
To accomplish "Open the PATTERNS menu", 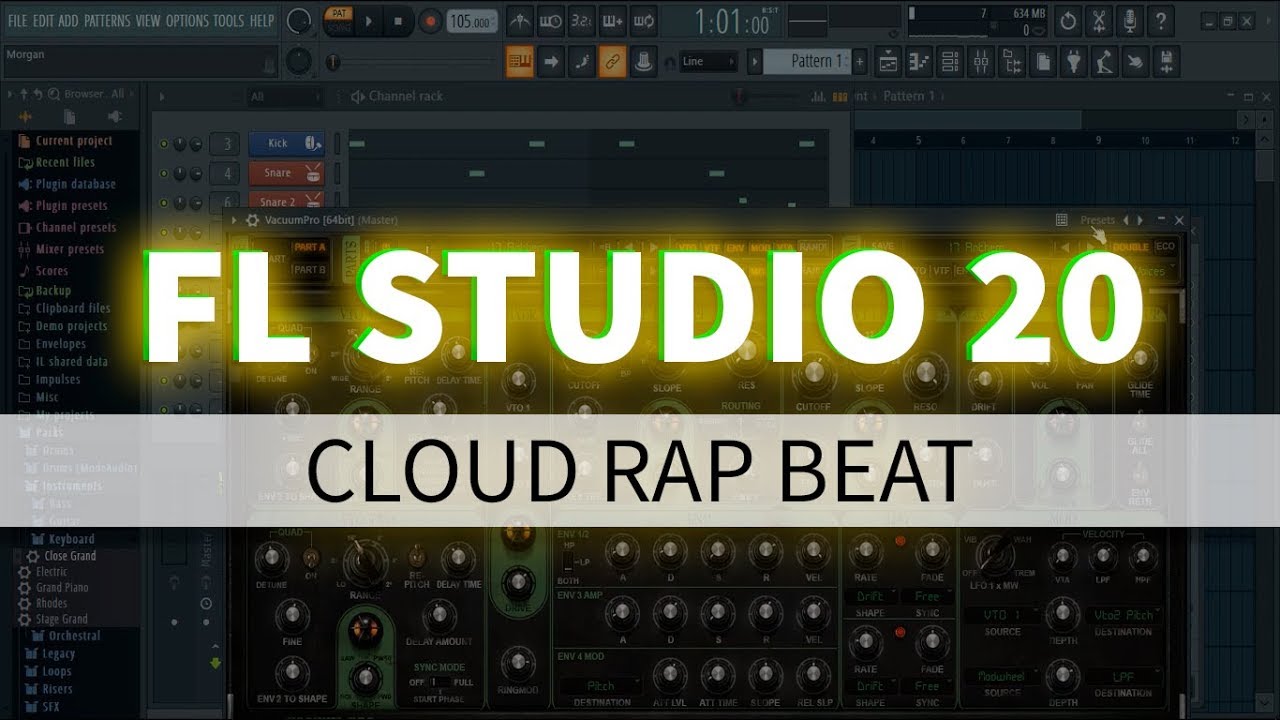I will click(107, 20).
